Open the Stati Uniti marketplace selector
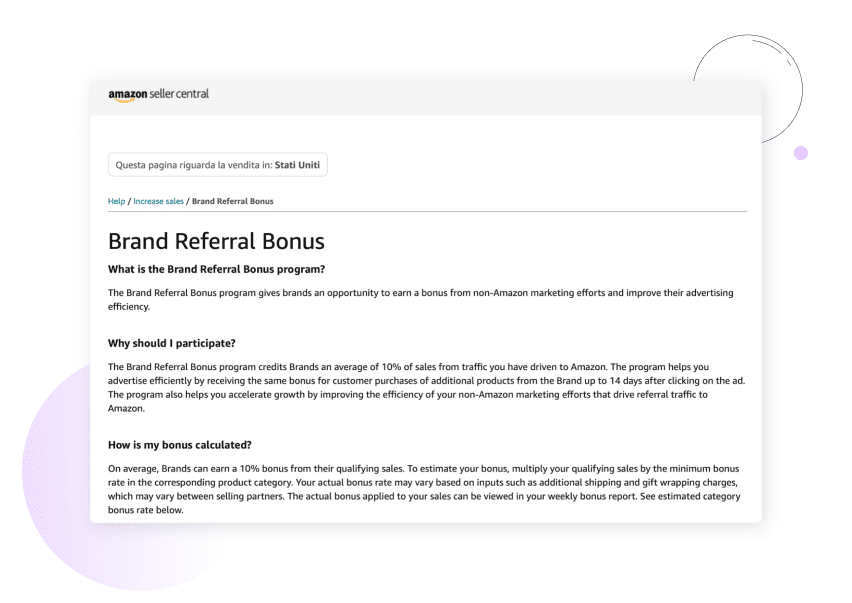This screenshot has width=852, height=603. (217, 165)
